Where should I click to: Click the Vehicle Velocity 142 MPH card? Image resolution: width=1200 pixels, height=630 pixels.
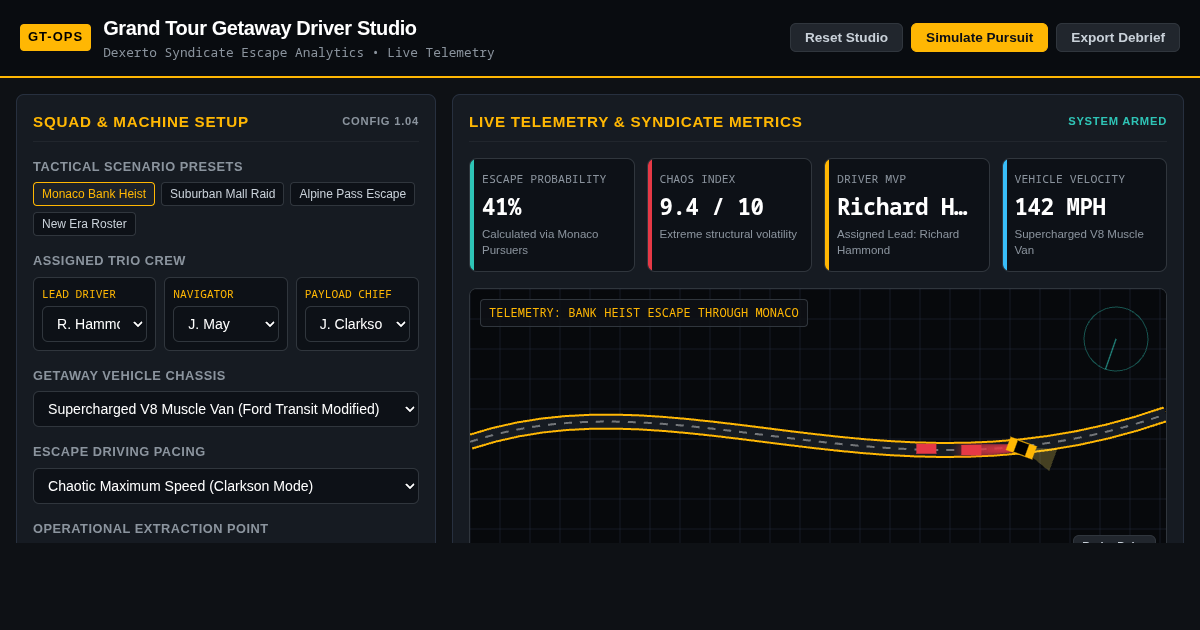click(1084, 215)
